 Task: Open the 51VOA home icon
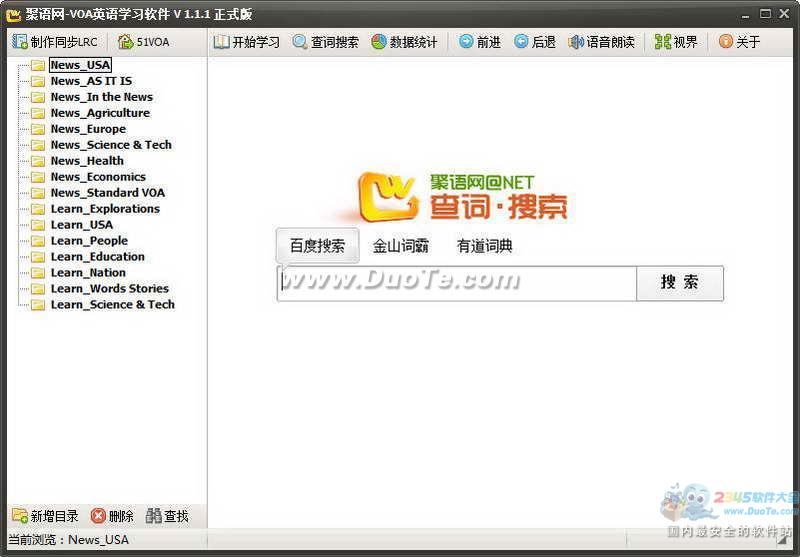click(126, 42)
